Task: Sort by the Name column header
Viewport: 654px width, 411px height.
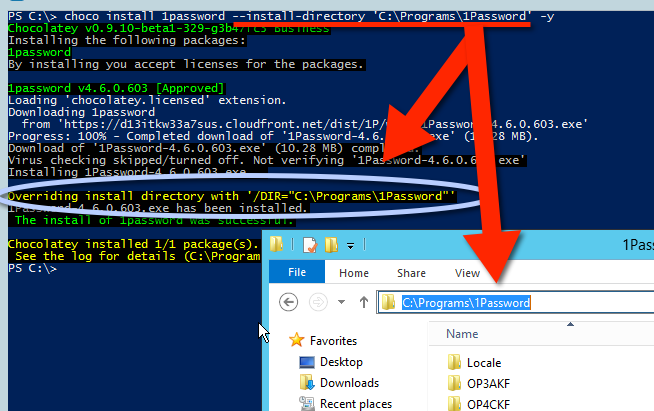Action: point(462,333)
